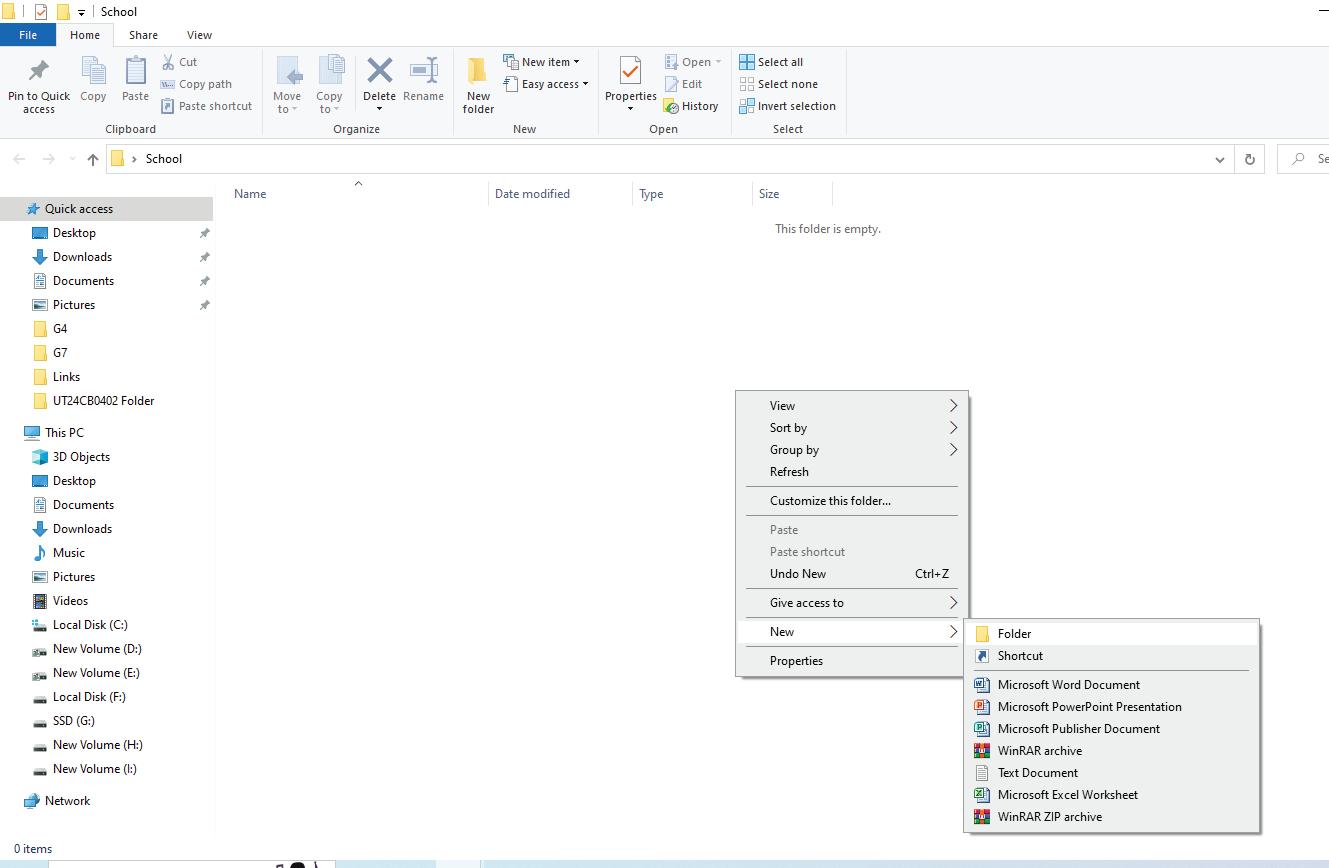
Task: Click Invert selection in ribbon
Action: (787, 106)
